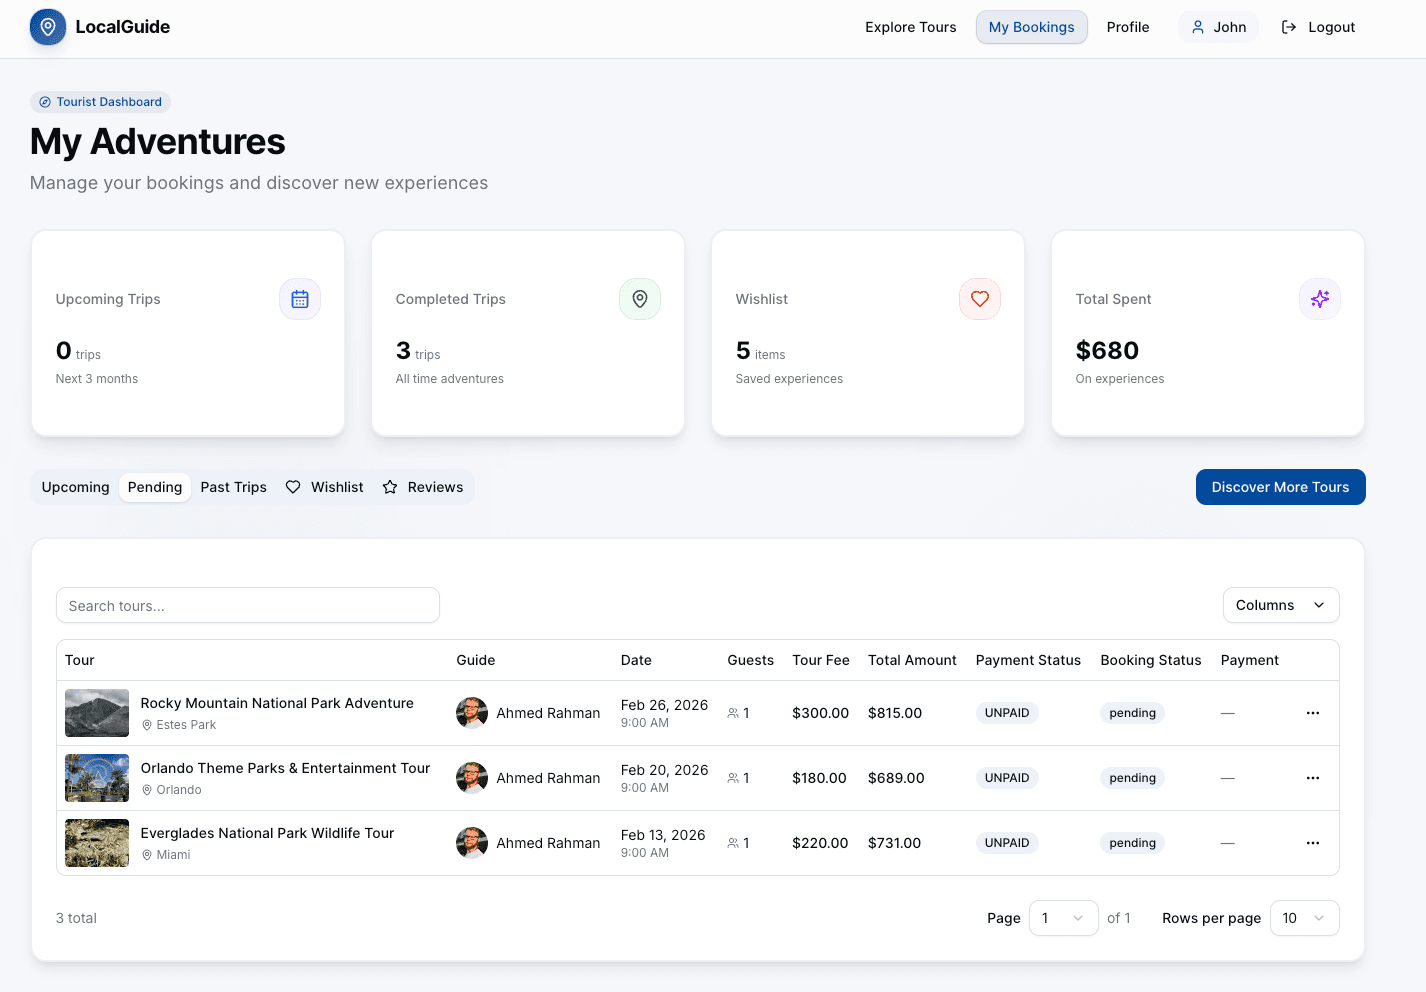
Task: Click the calendar icon on Upcoming Trips card
Action: click(x=300, y=298)
